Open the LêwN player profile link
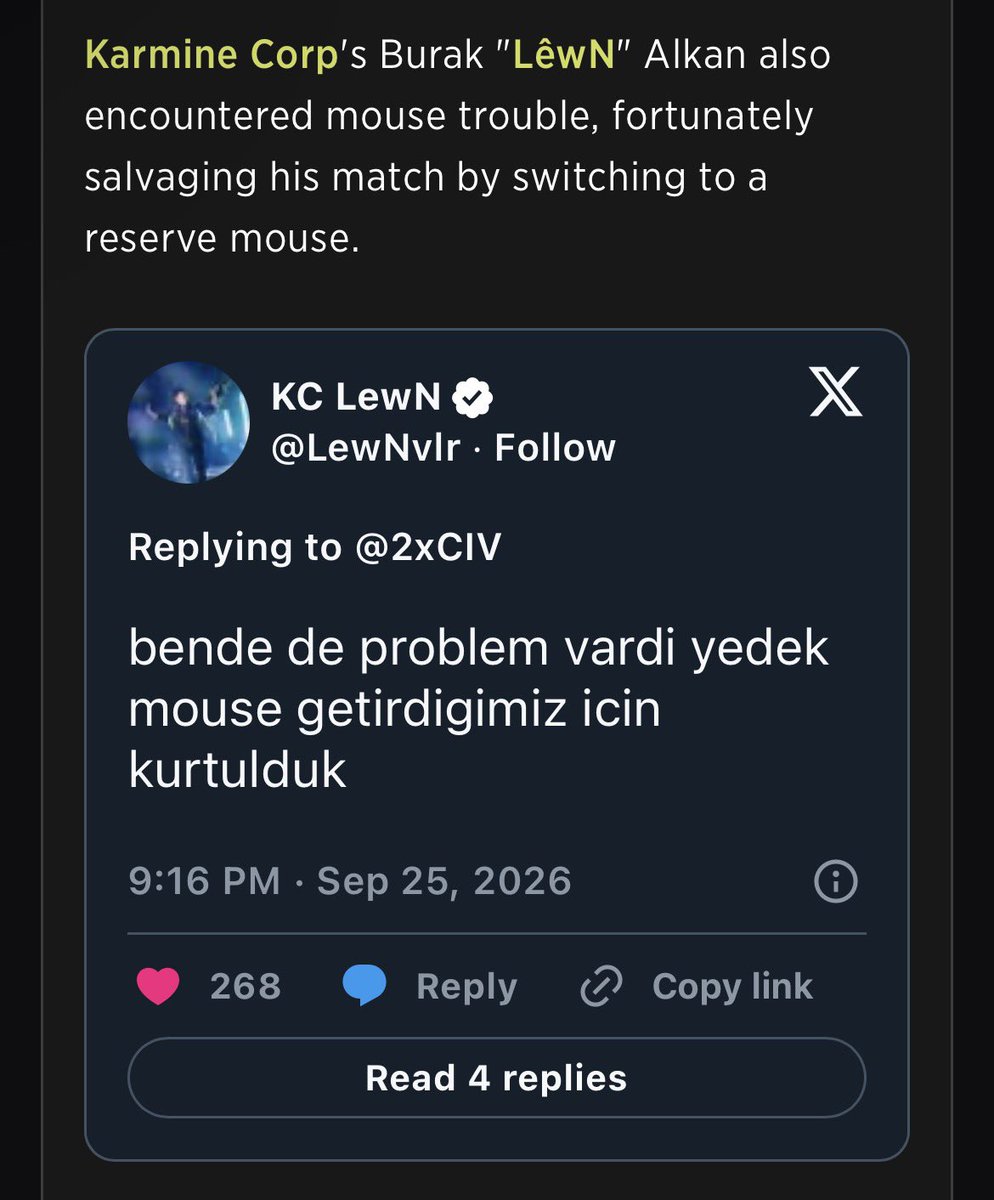994x1200 pixels. tap(563, 54)
